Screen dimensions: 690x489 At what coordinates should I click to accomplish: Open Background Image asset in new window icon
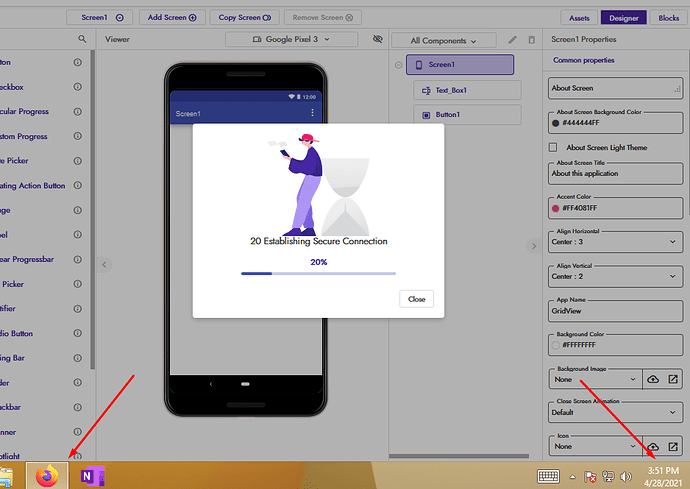(x=673, y=379)
